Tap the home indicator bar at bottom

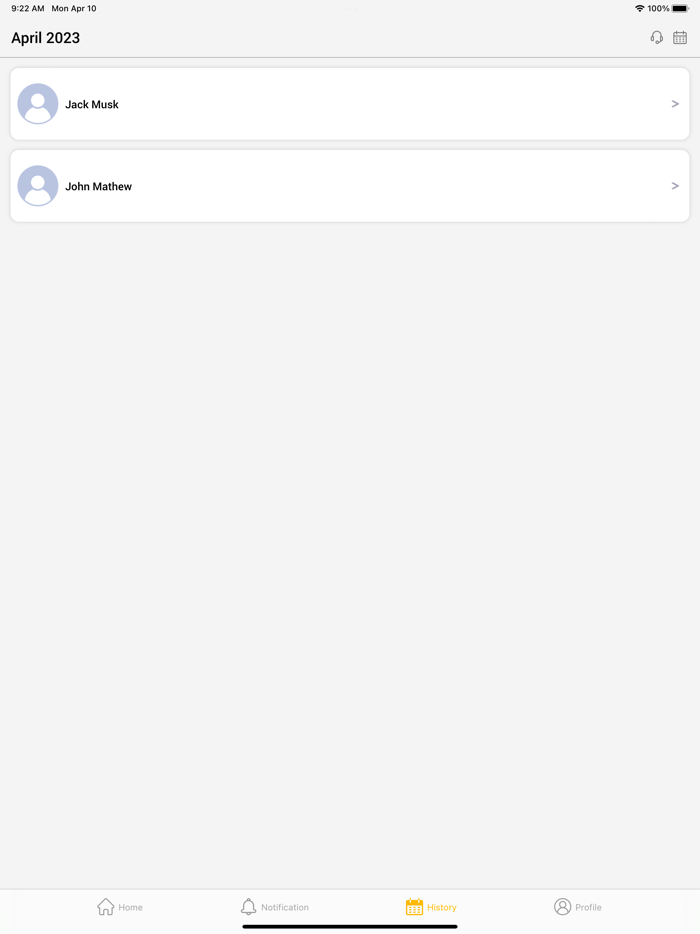click(350, 926)
